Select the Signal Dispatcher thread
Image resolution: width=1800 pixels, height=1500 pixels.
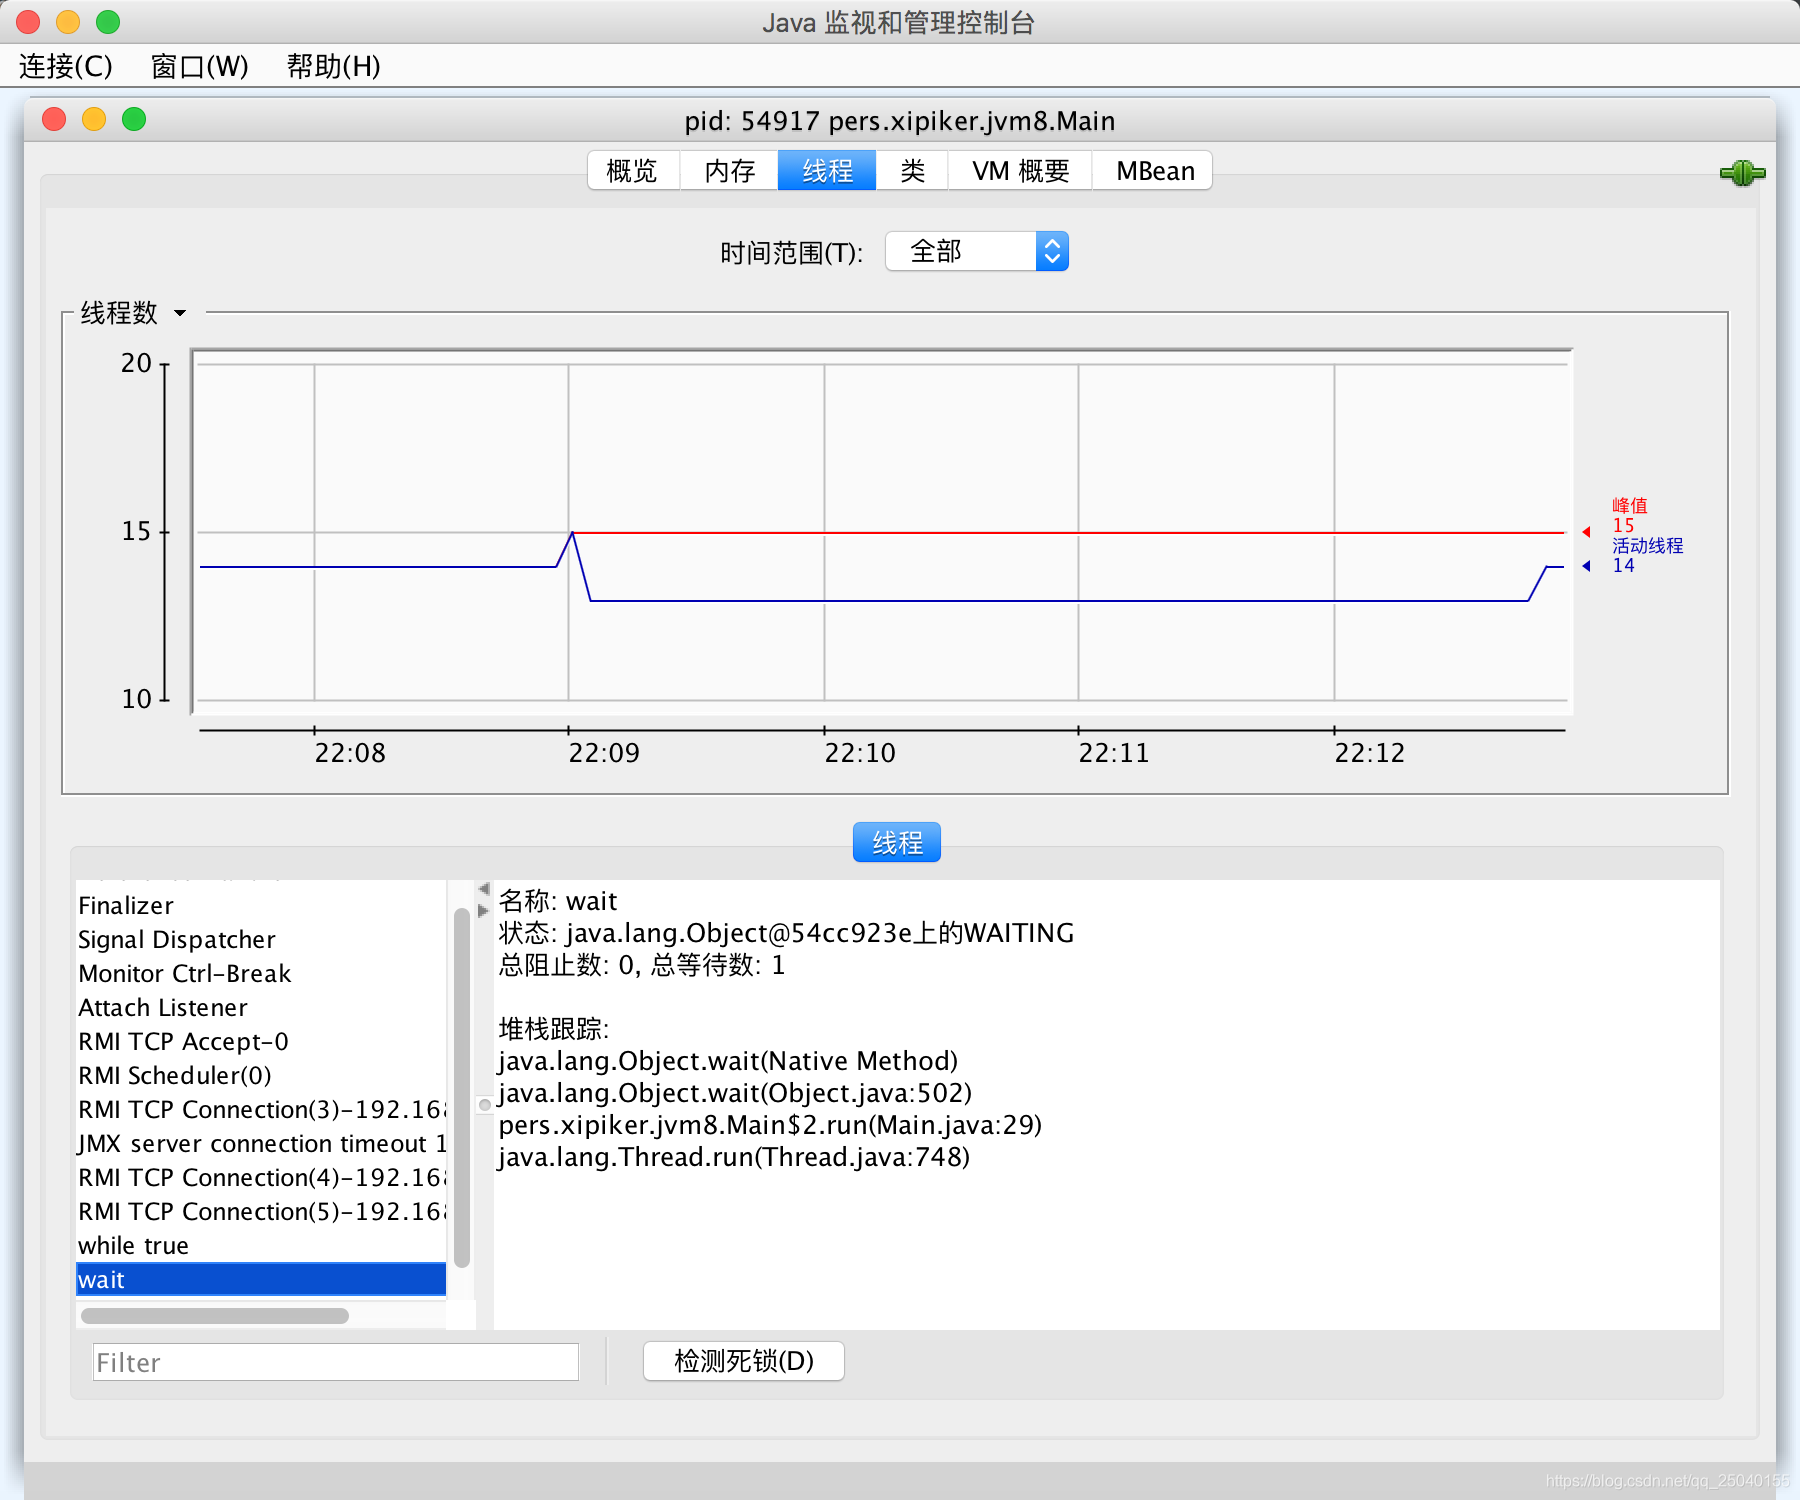click(261, 940)
